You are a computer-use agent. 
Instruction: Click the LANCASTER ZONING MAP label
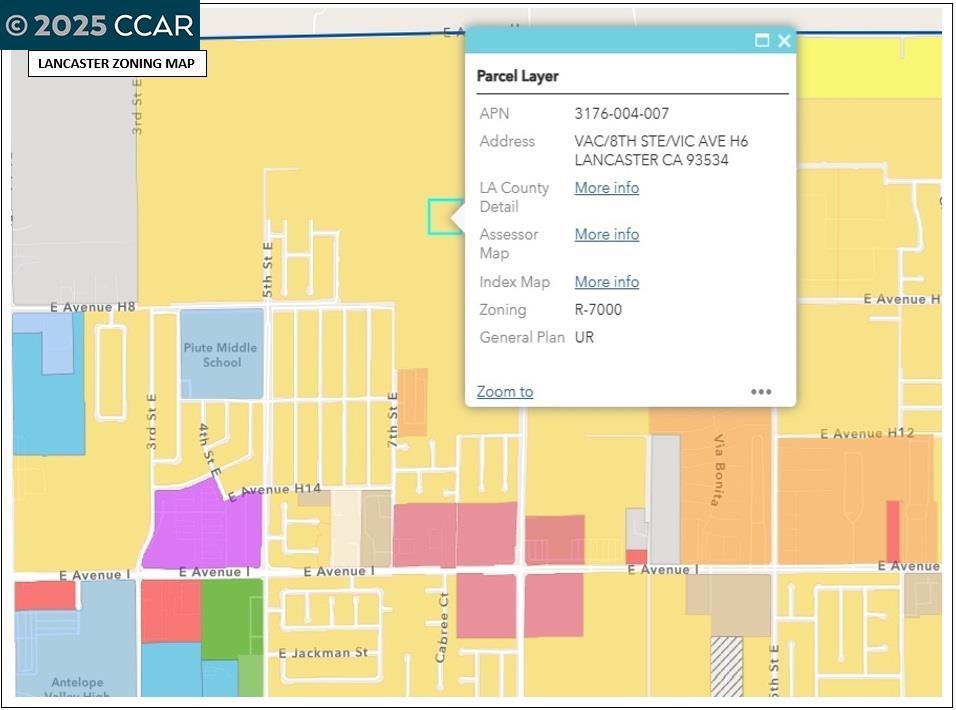(x=118, y=63)
